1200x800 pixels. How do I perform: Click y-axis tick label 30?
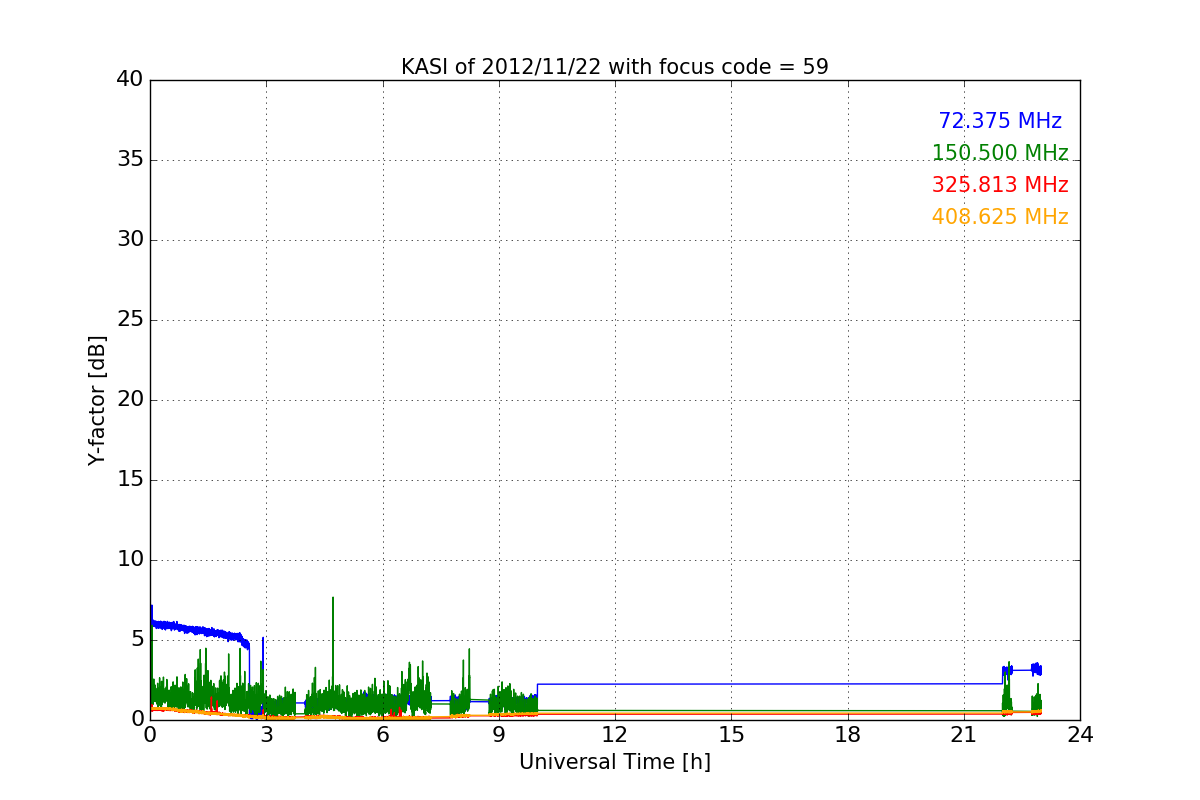(x=130, y=240)
